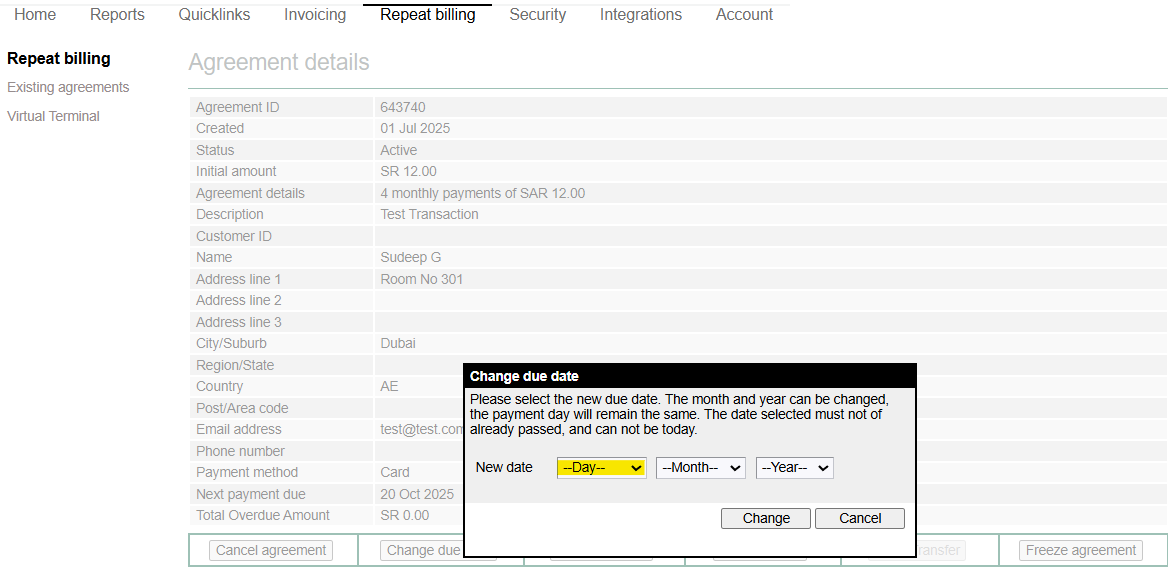Screen dimensions: 1172x571
Task: Click the Address line 2 label
Action: coord(238,300)
